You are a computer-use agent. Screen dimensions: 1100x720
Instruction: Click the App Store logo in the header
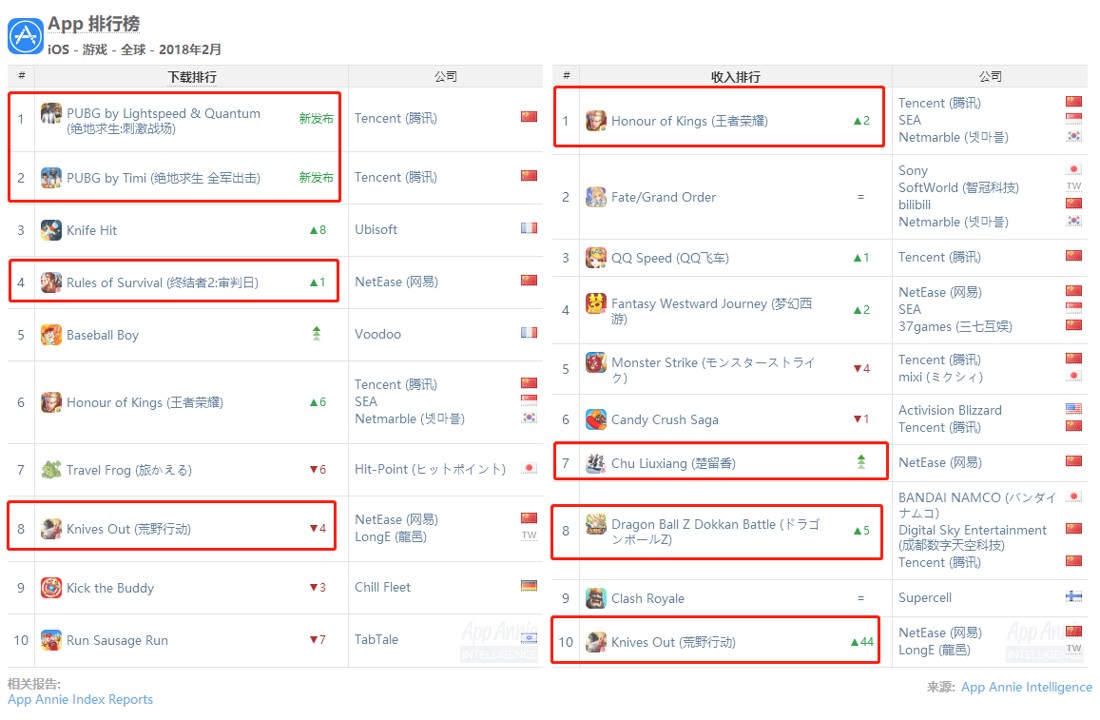pyautogui.click(x=25, y=36)
